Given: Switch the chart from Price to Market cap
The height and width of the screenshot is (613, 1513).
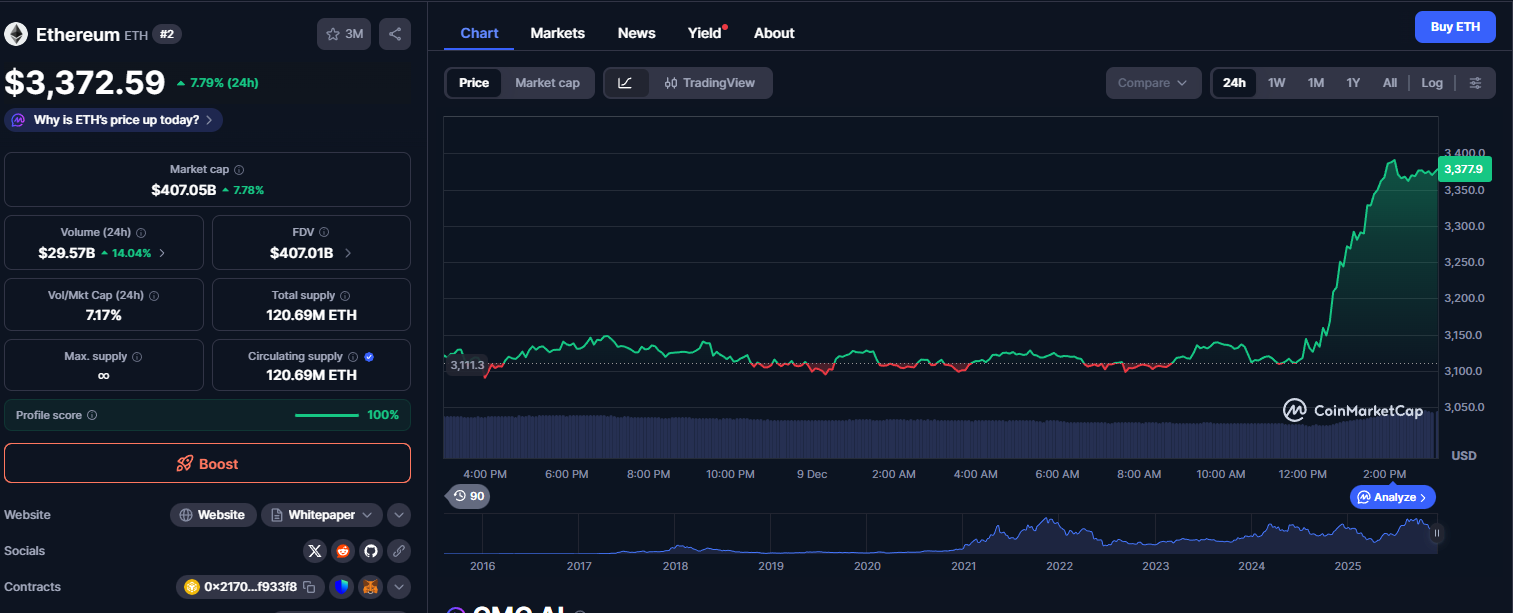Looking at the screenshot, I should coord(547,83).
